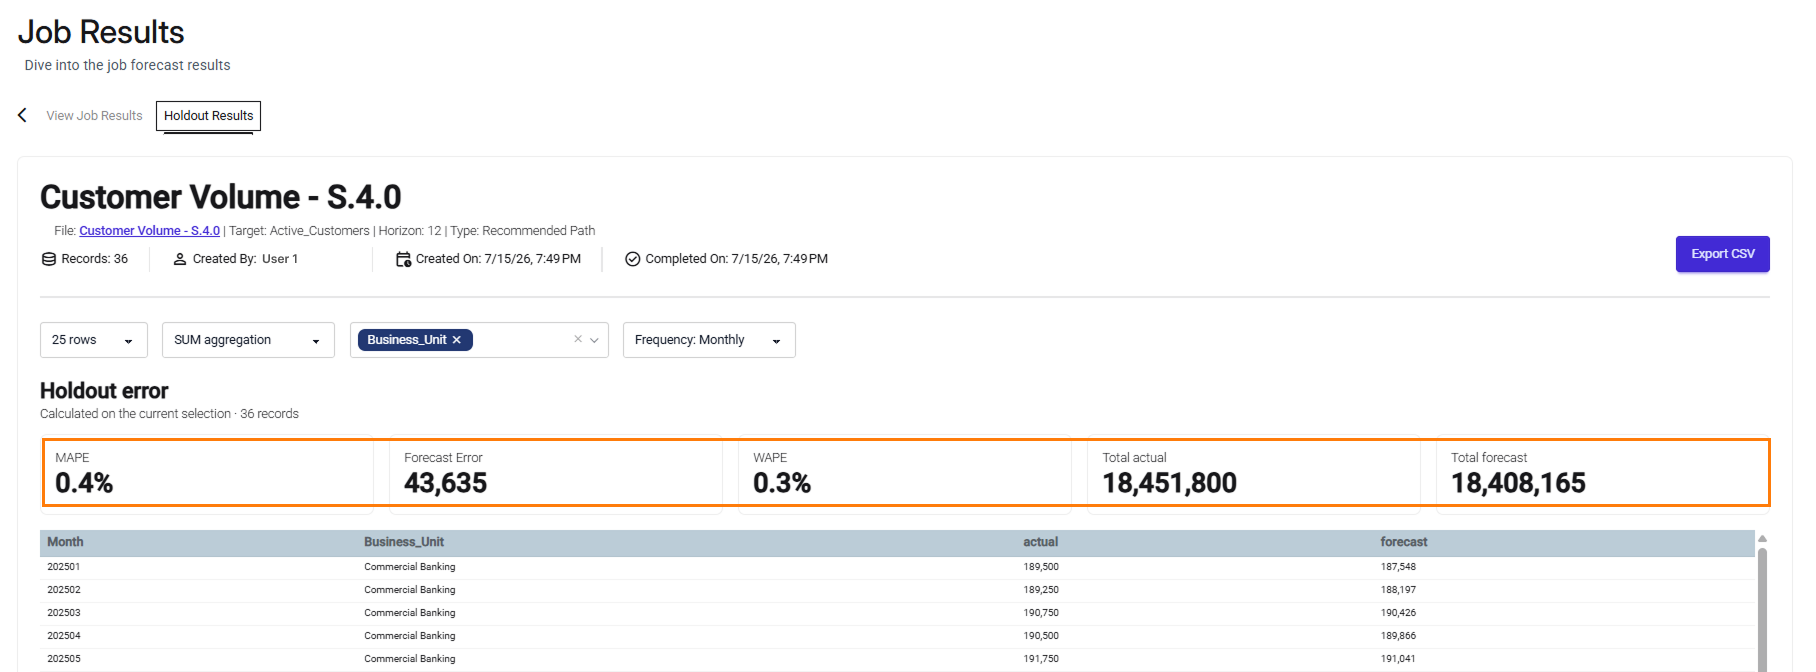The width and height of the screenshot is (1816, 672).
Task: Click the back arrow icon
Action: click(x=22, y=115)
